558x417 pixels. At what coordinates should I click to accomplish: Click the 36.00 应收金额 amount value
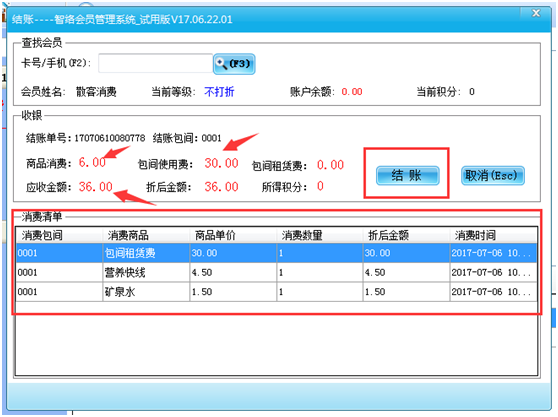tap(95, 187)
